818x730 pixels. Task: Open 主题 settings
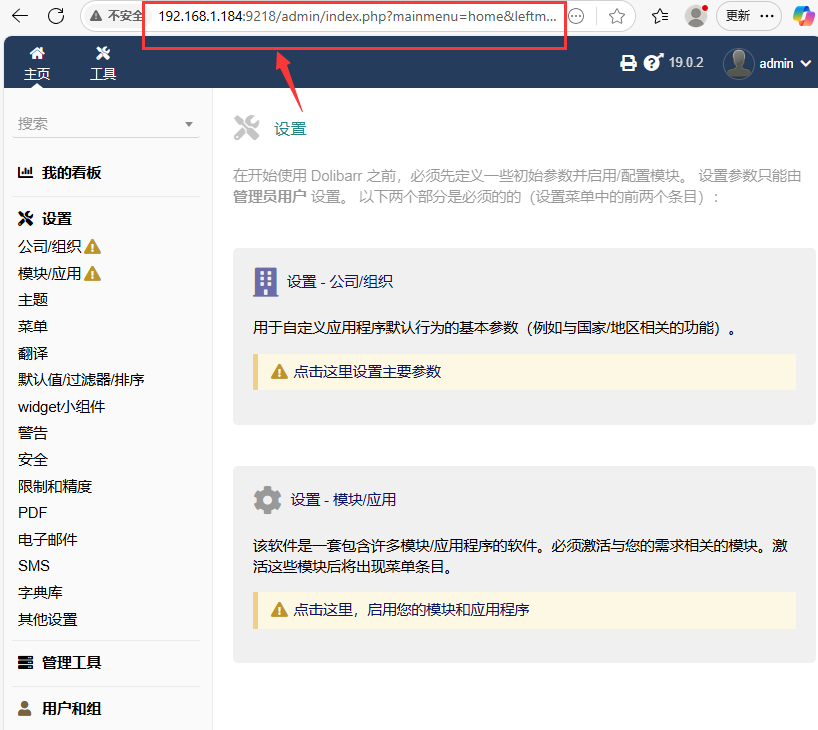coord(33,300)
